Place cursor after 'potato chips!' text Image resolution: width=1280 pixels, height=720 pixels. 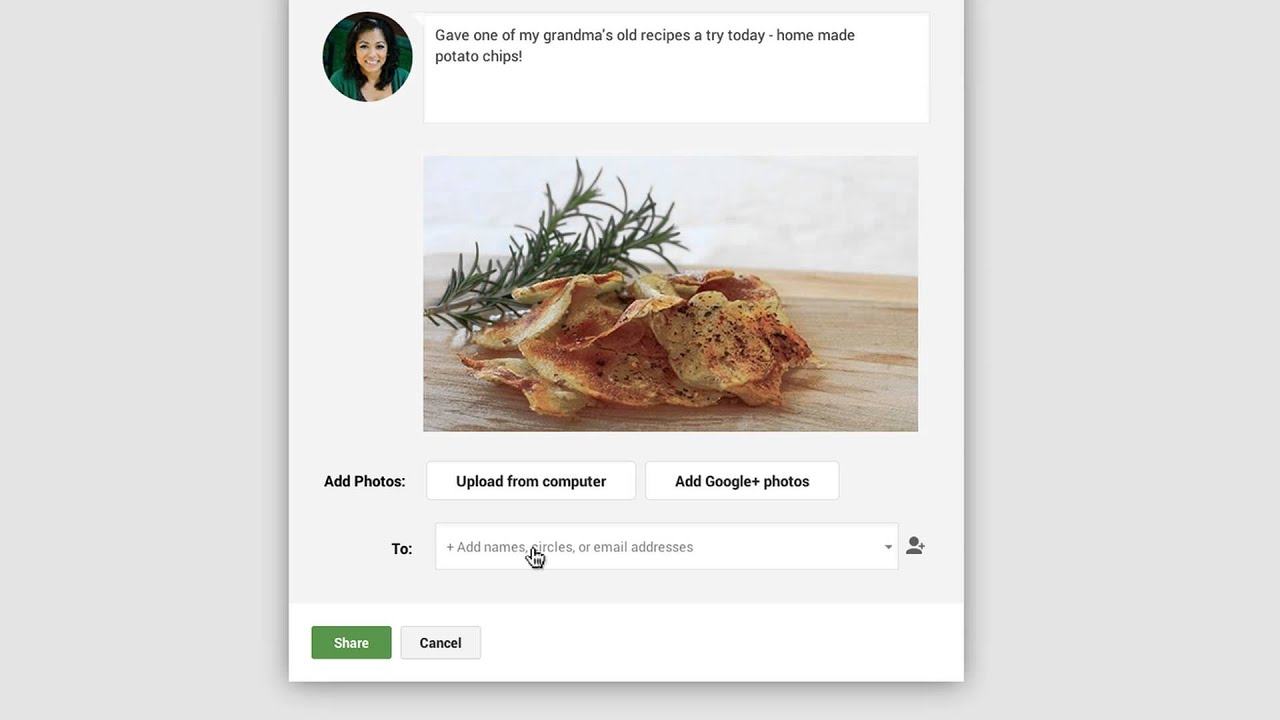pyautogui.click(x=523, y=56)
